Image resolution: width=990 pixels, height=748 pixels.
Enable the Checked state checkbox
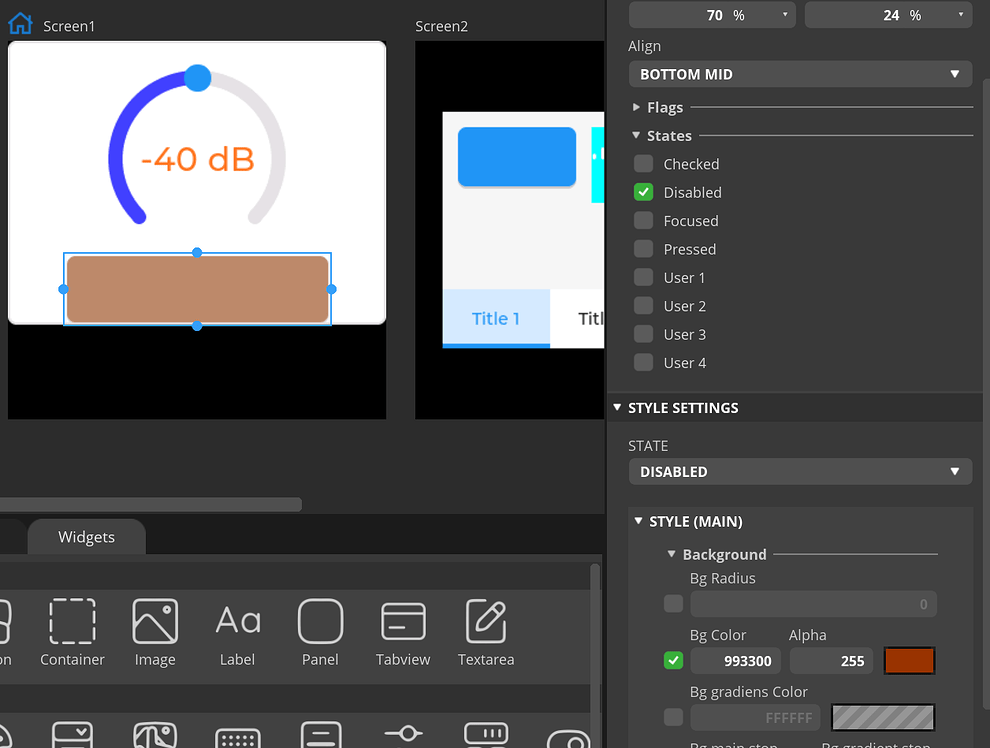click(644, 164)
